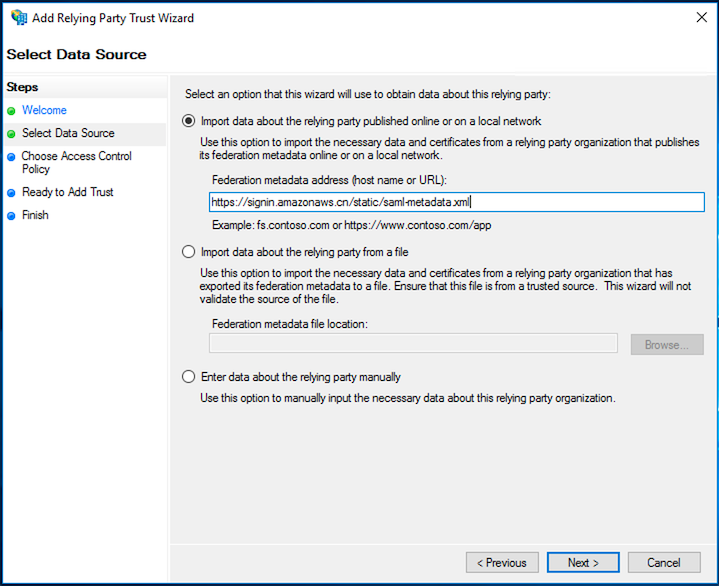
Task: Go to Select Data Source step
Action: [x=68, y=133]
